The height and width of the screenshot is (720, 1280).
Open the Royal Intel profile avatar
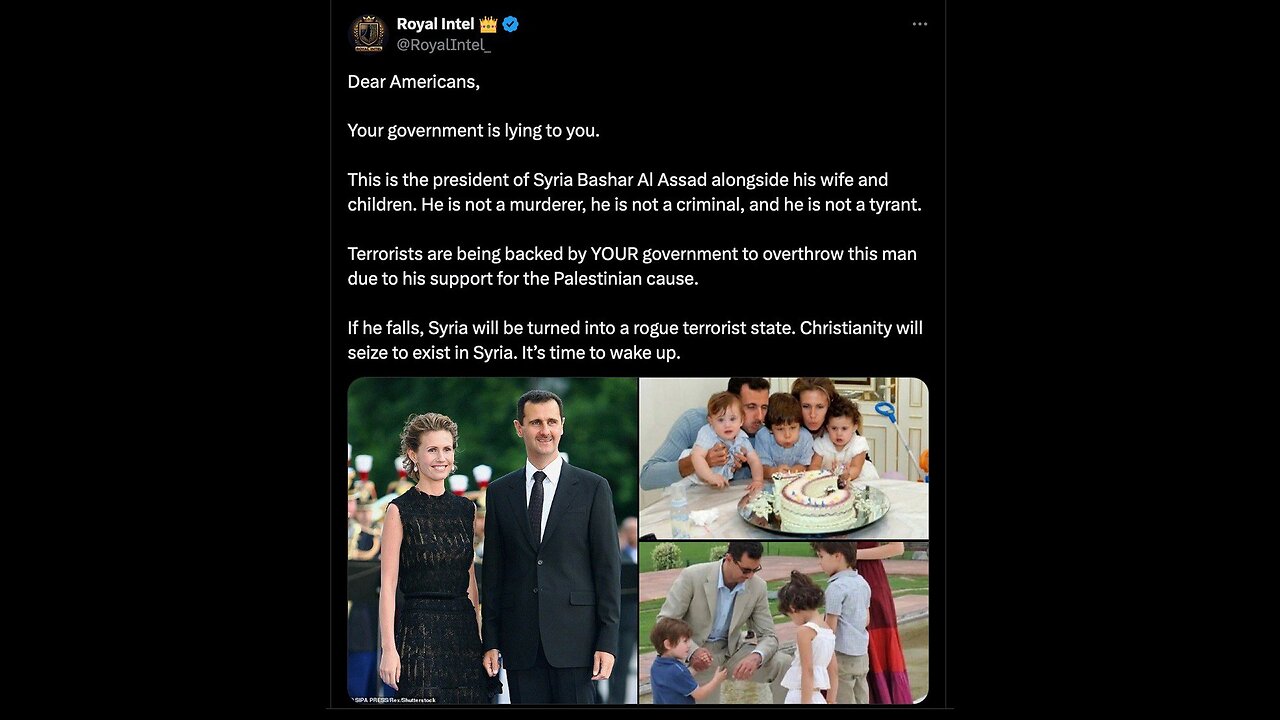[367, 34]
